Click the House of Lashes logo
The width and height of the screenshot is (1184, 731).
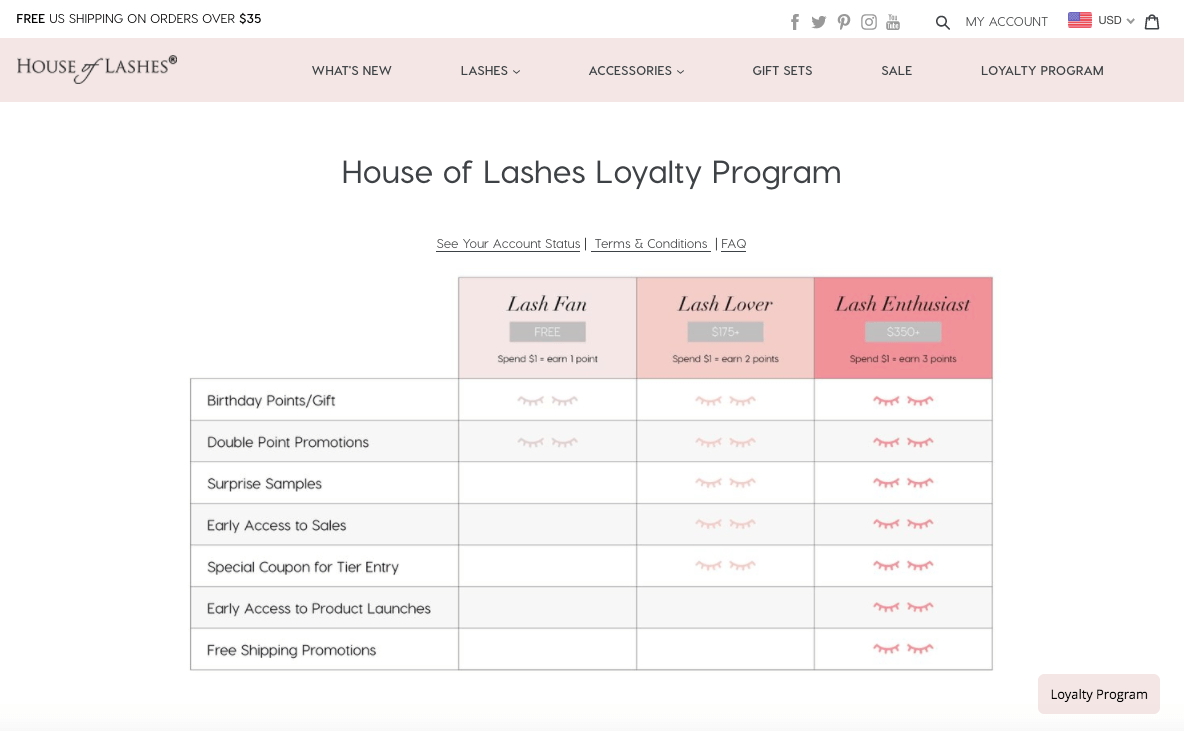tap(96, 67)
